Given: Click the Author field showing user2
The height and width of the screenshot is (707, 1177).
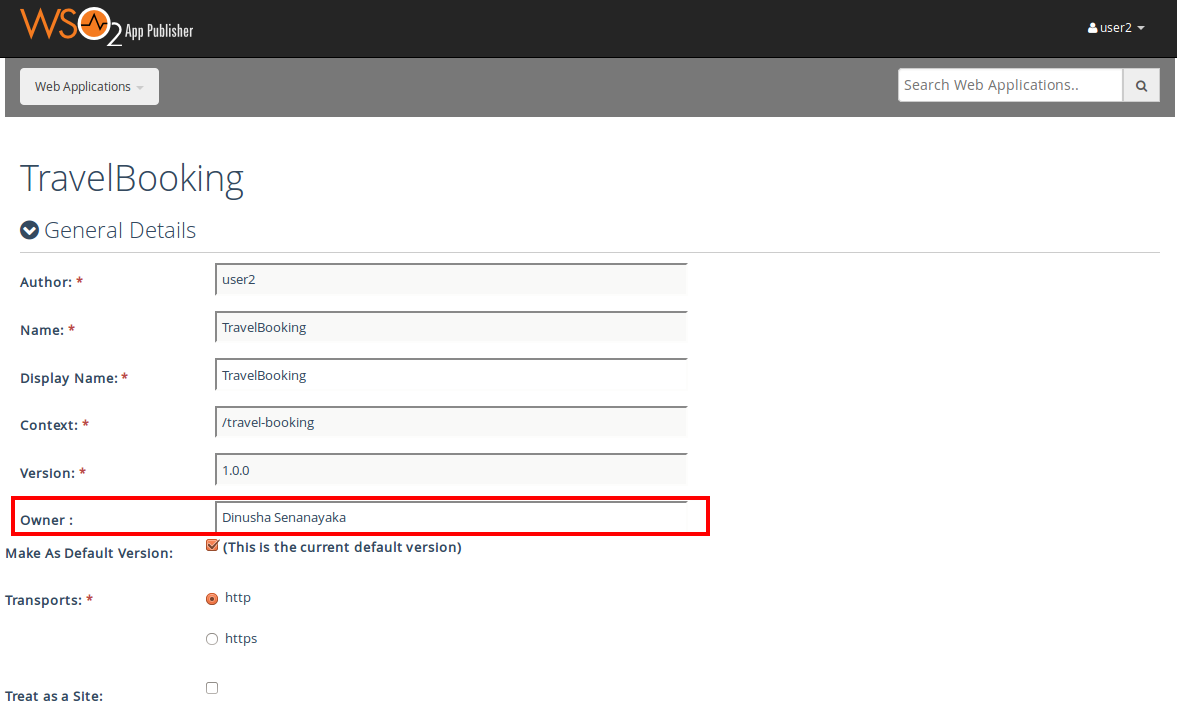Looking at the screenshot, I should pyautogui.click(x=450, y=279).
